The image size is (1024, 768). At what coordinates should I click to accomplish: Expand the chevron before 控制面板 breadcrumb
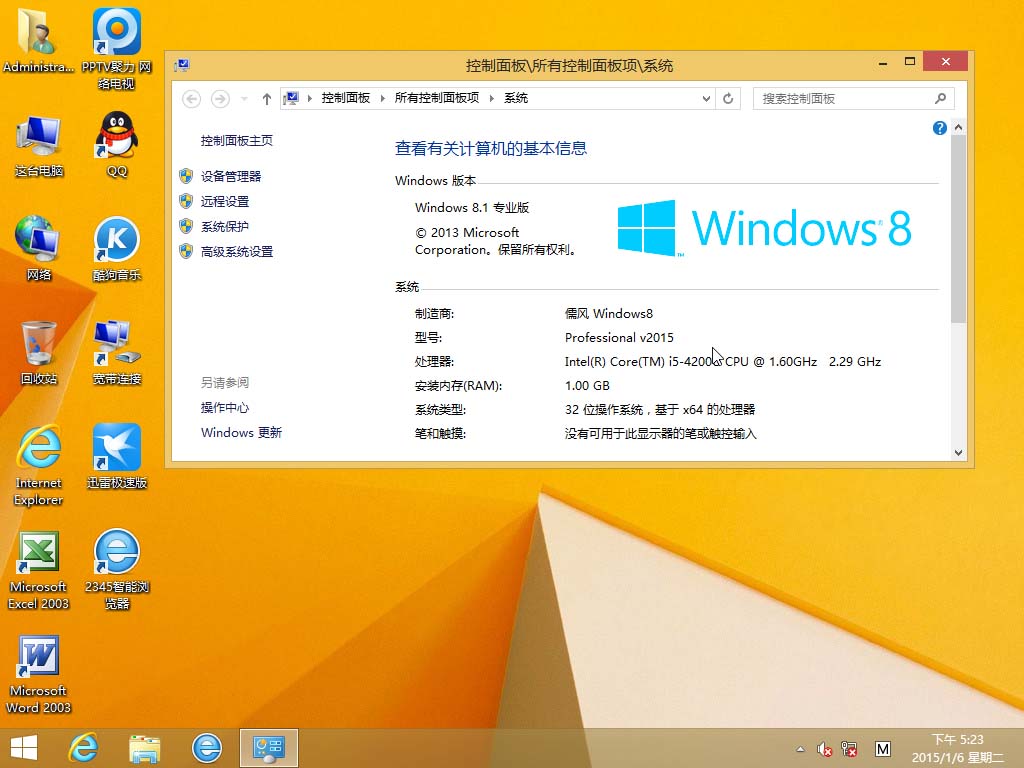pyautogui.click(x=310, y=99)
